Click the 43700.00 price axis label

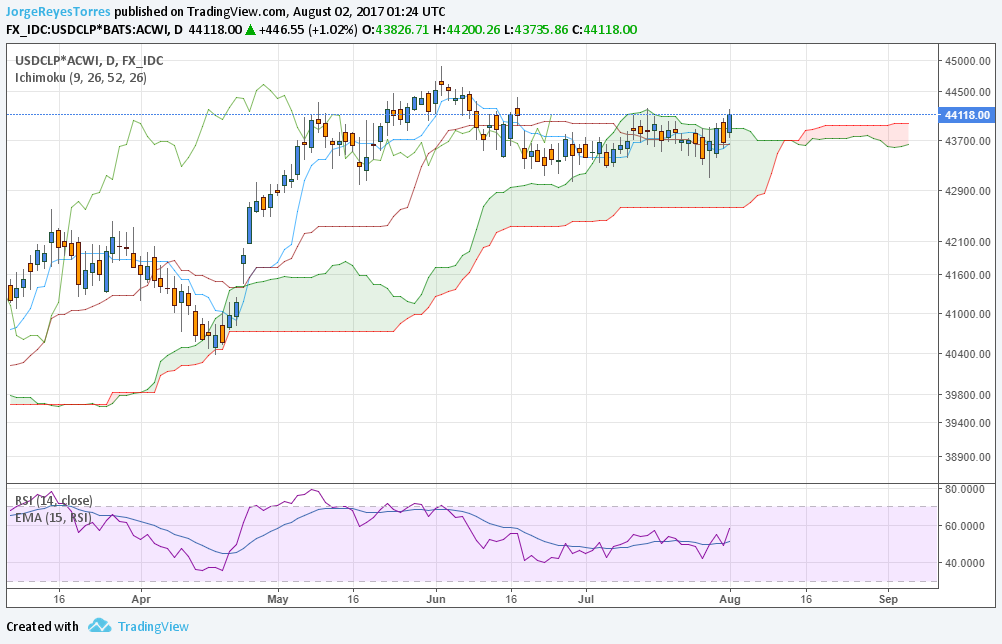tap(967, 141)
